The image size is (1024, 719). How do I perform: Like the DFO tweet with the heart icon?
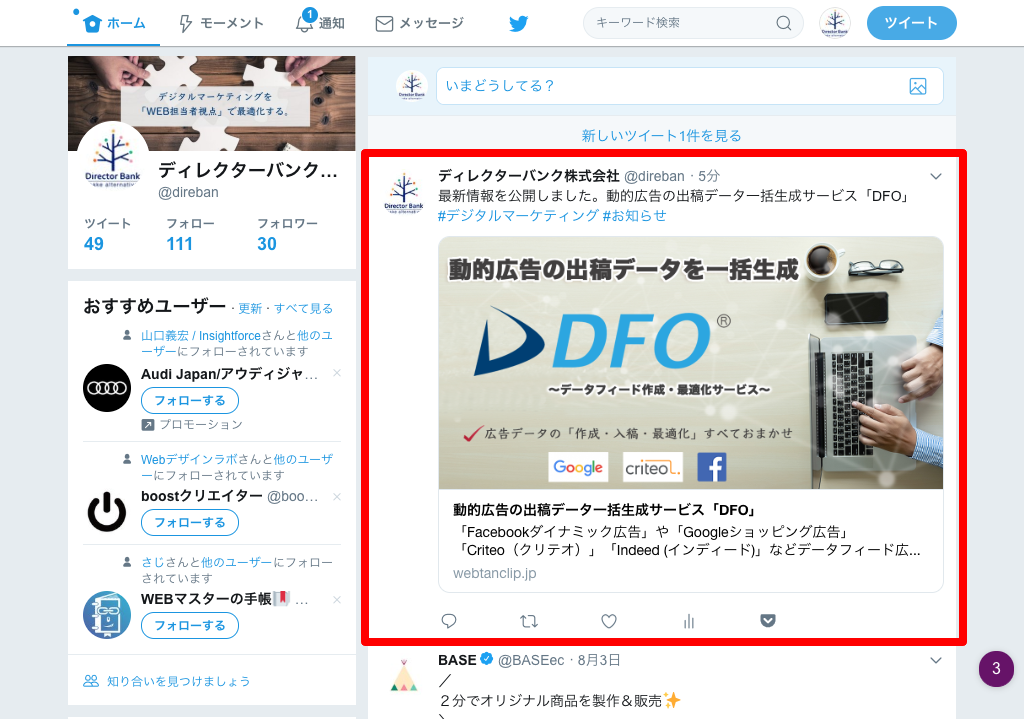click(x=609, y=621)
